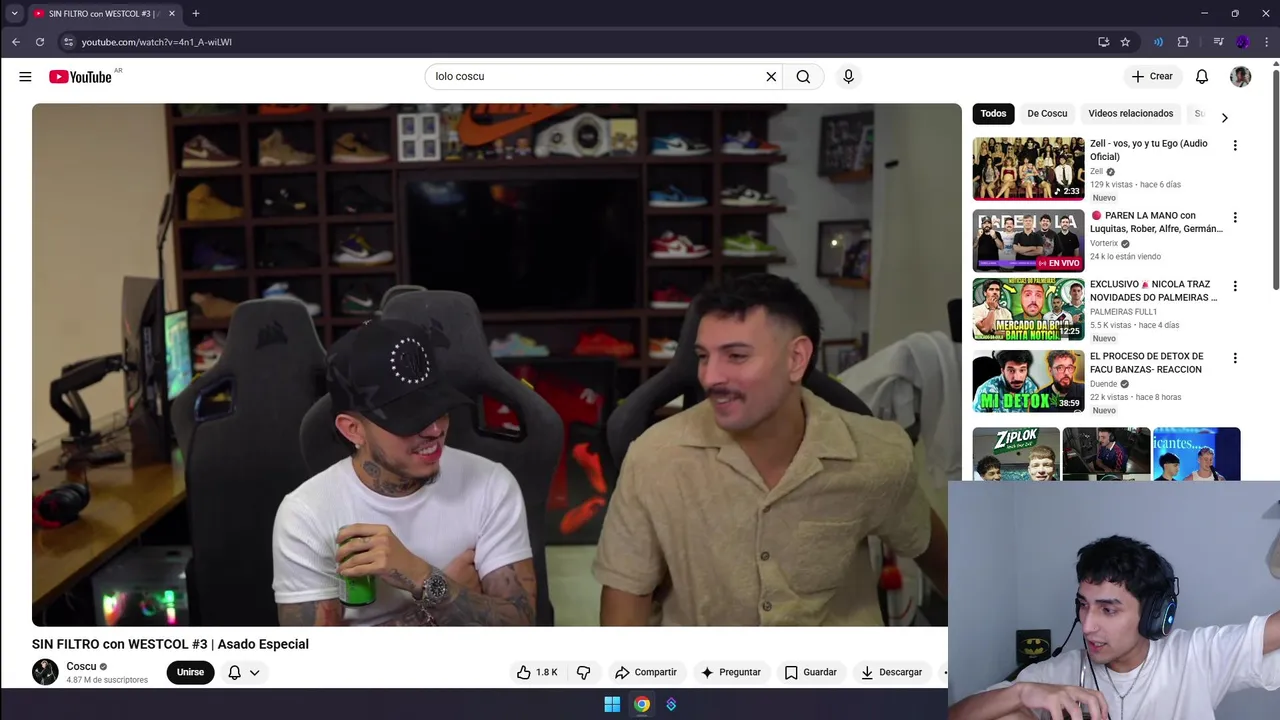Viewport: 1280px width, 720px height.
Task: Open the NICOLA TRAZ NOVIDADES thumbnail
Action: click(1028, 309)
